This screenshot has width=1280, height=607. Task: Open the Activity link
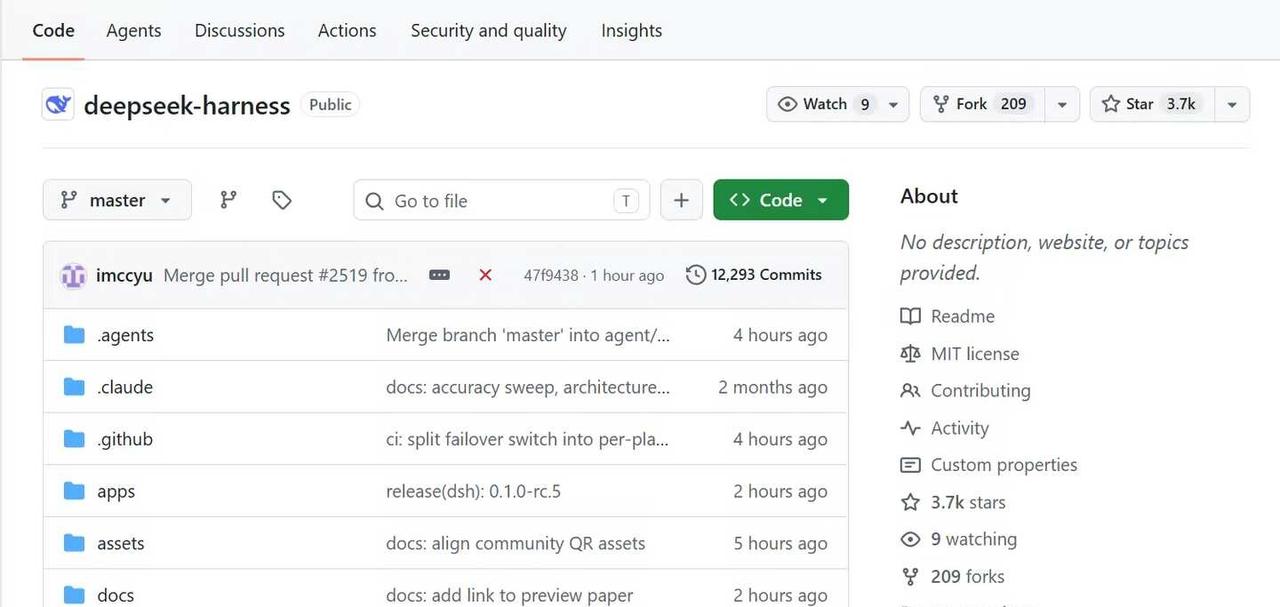click(960, 428)
